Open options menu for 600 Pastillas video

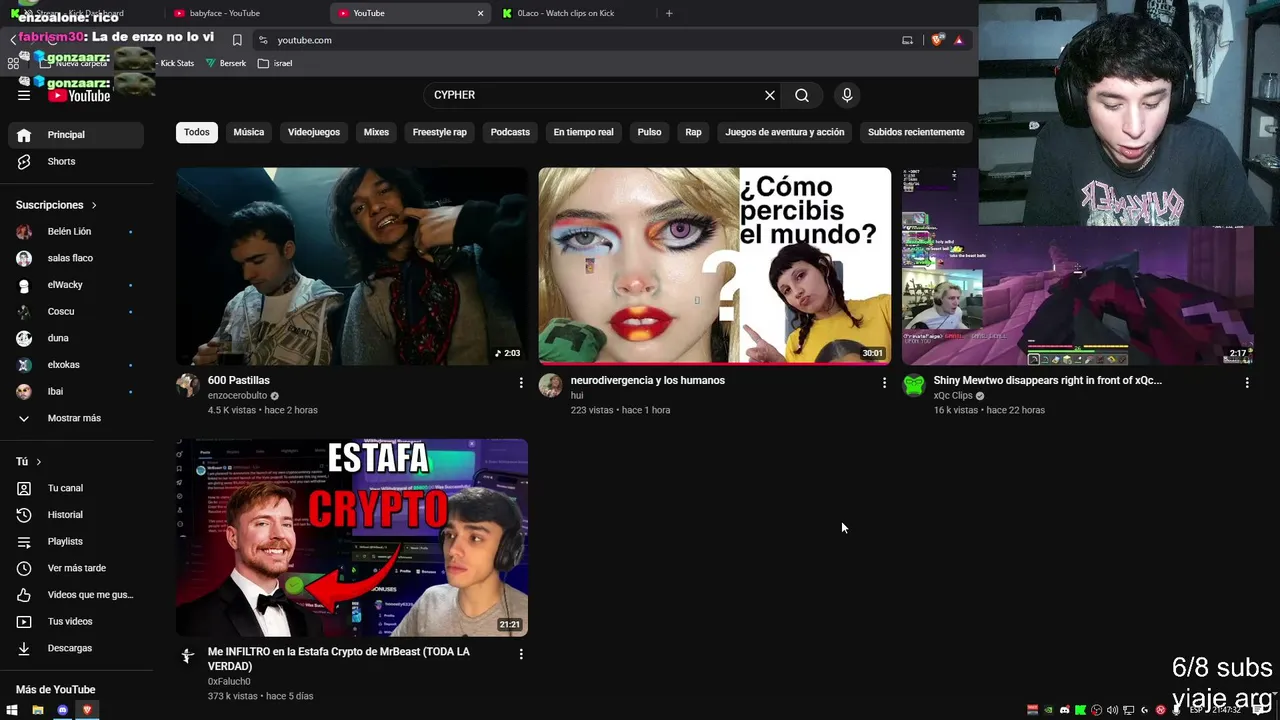tap(521, 383)
